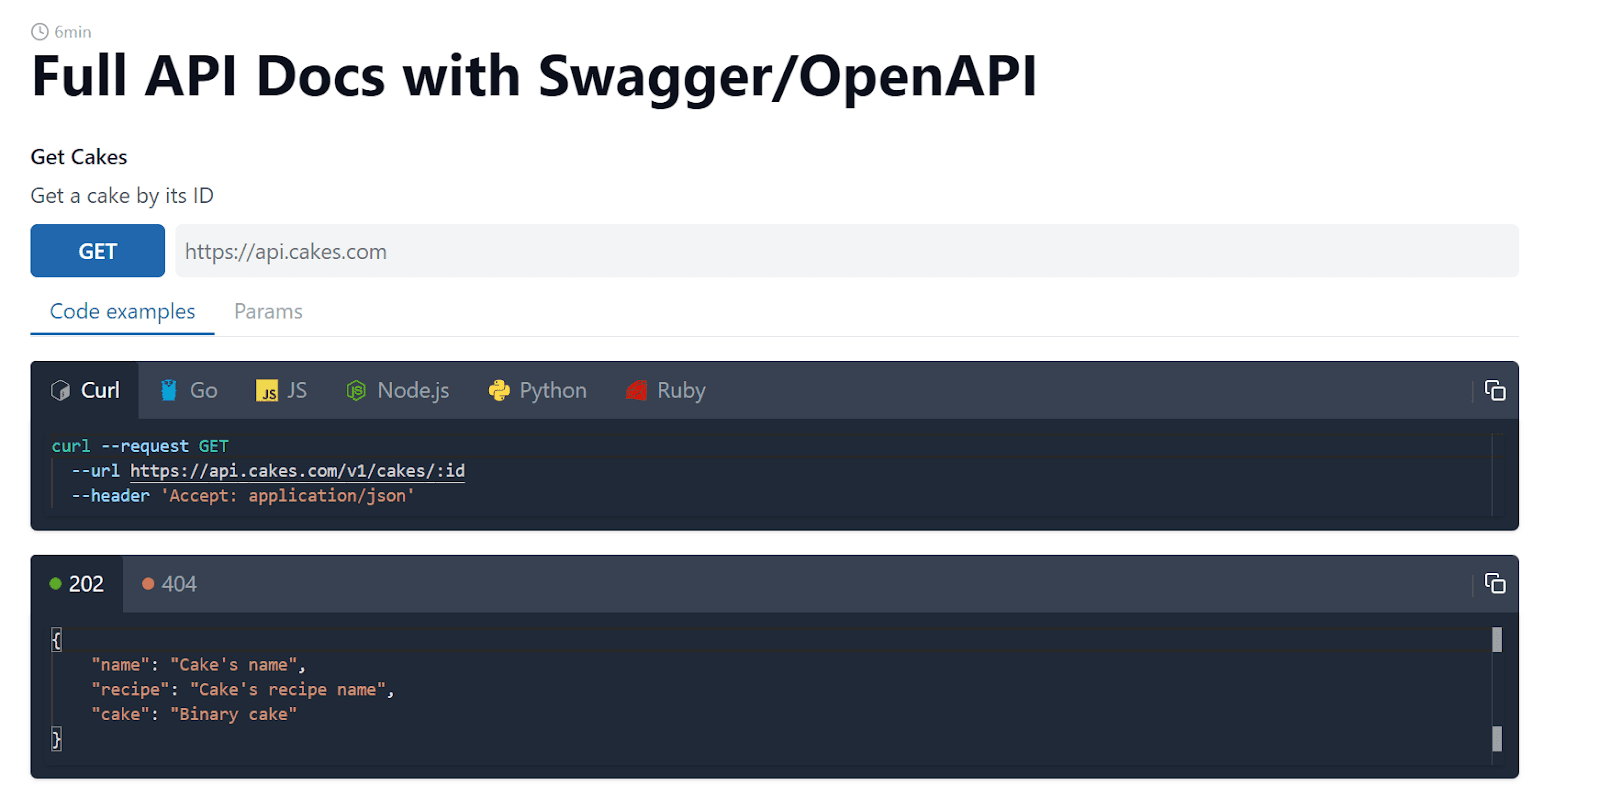The width and height of the screenshot is (1600, 810).
Task: Click the 6min reading time label
Action: tap(73, 32)
